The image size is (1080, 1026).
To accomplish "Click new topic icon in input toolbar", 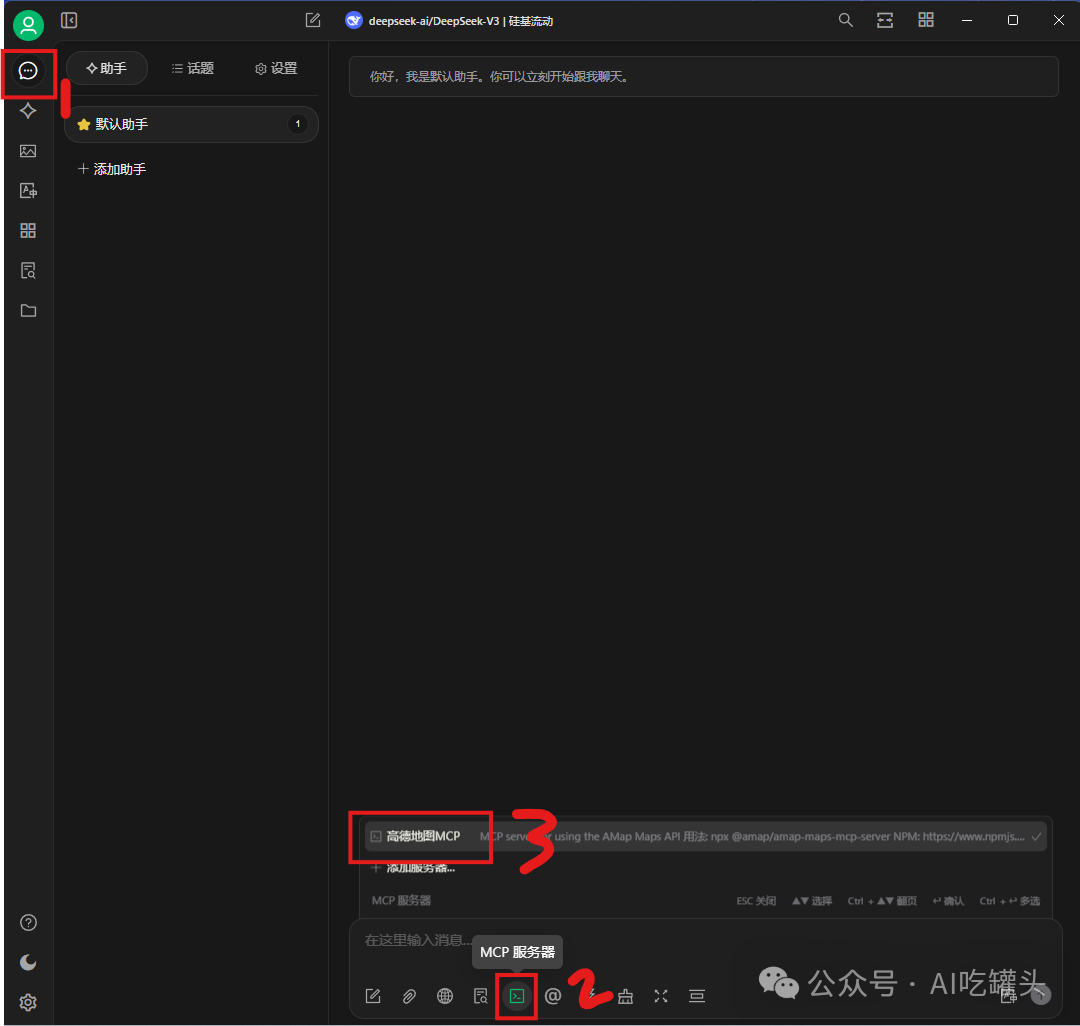I will [373, 996].
